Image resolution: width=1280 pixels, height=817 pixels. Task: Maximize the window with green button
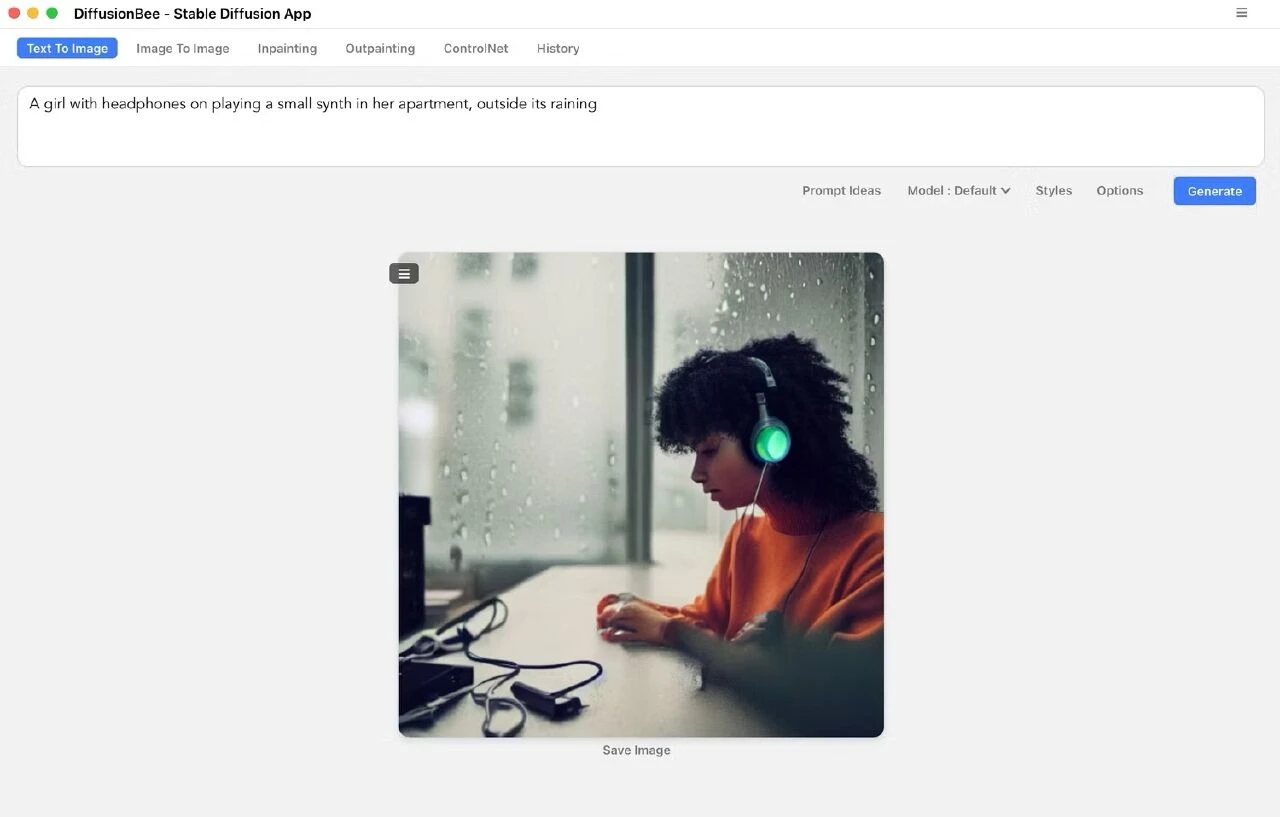click(x=52, y=13)
